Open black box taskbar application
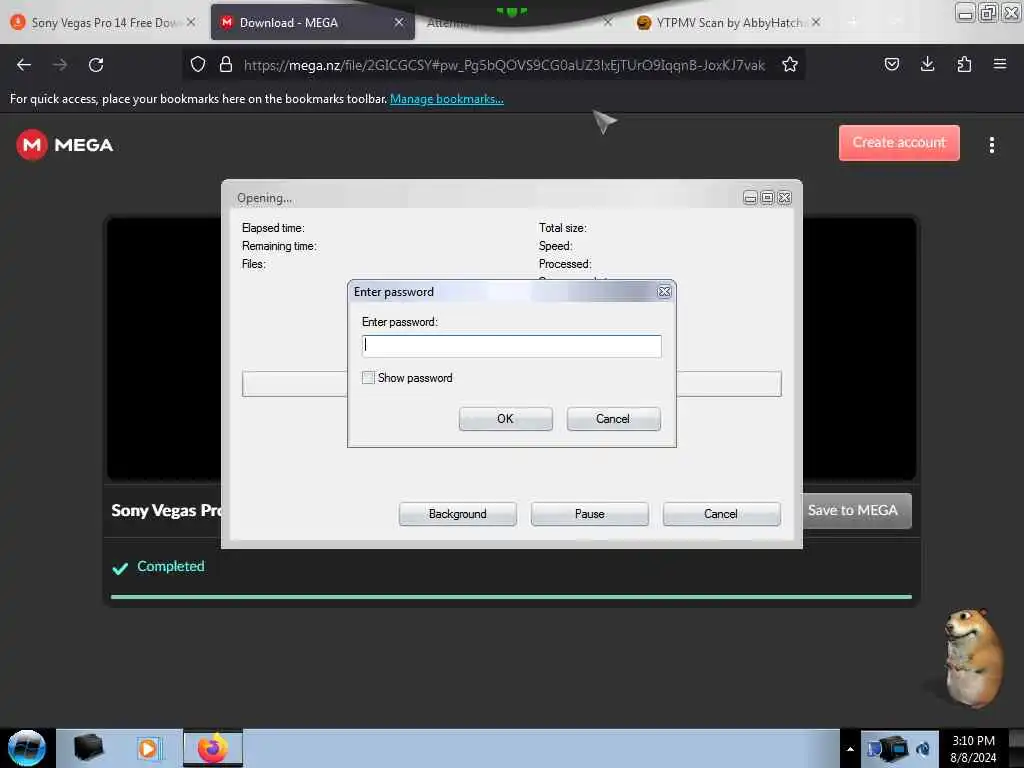 click(x=89, y=748)
